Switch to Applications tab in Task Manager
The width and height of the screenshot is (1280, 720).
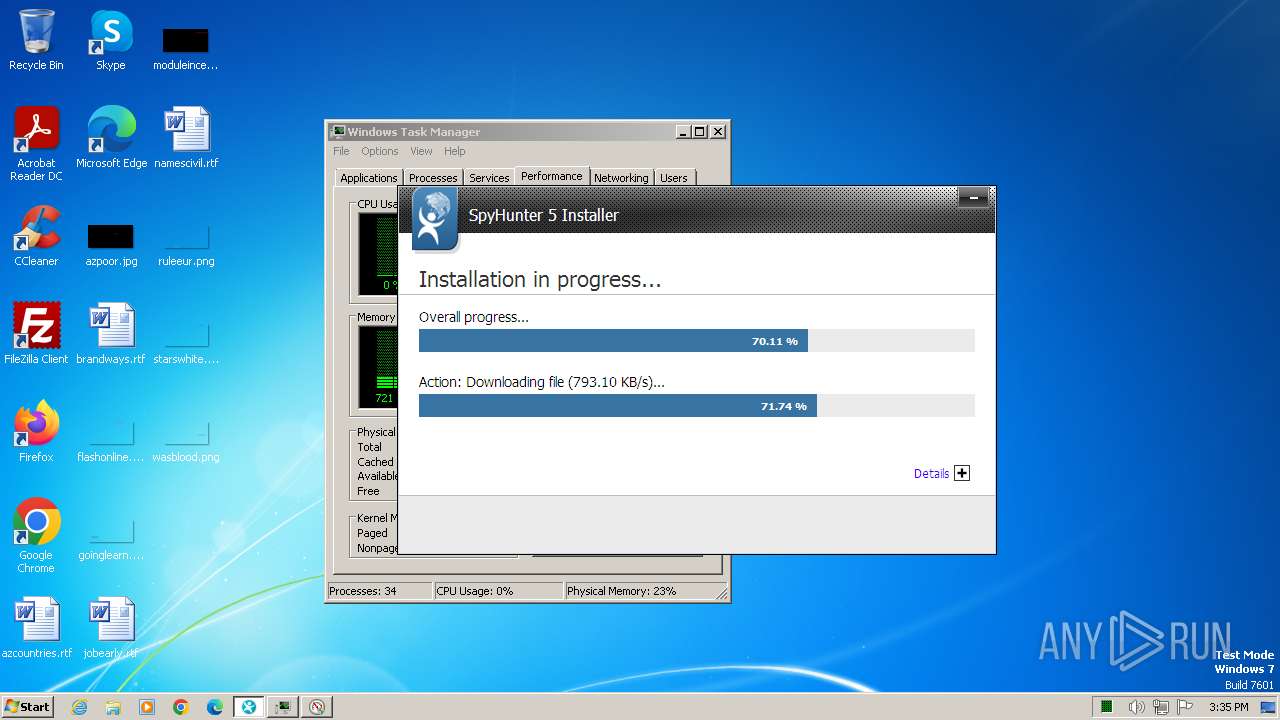(368, 178)
